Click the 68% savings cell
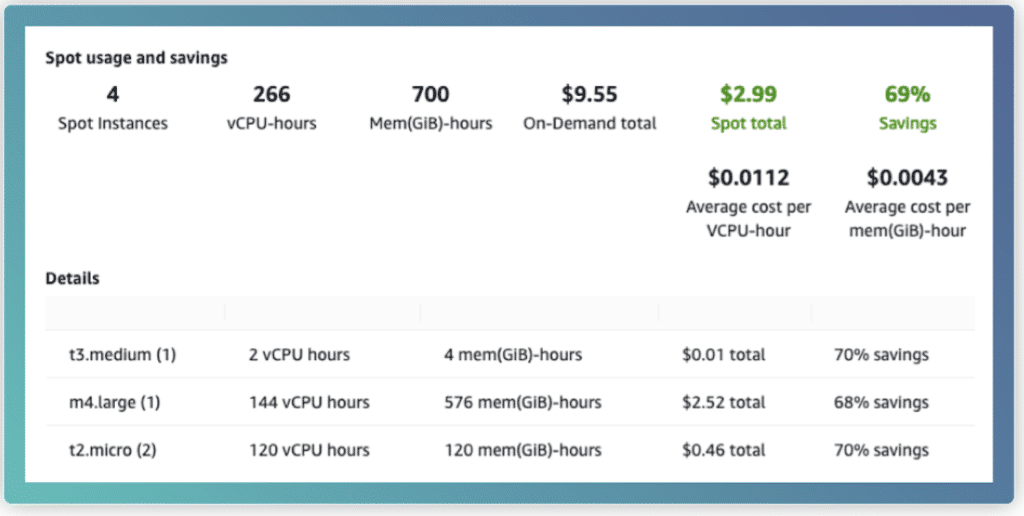This screenshot has width=1024, height=516. [881, 403]
